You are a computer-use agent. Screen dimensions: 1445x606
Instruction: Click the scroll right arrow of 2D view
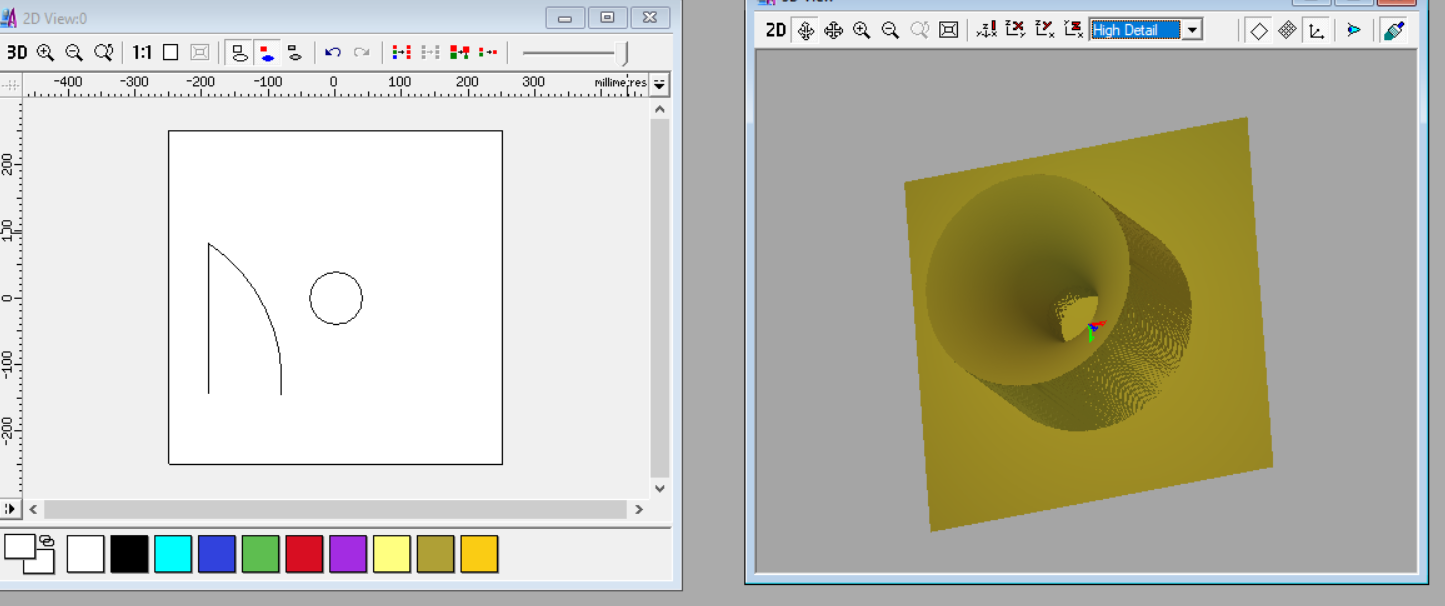pos(638,509)
